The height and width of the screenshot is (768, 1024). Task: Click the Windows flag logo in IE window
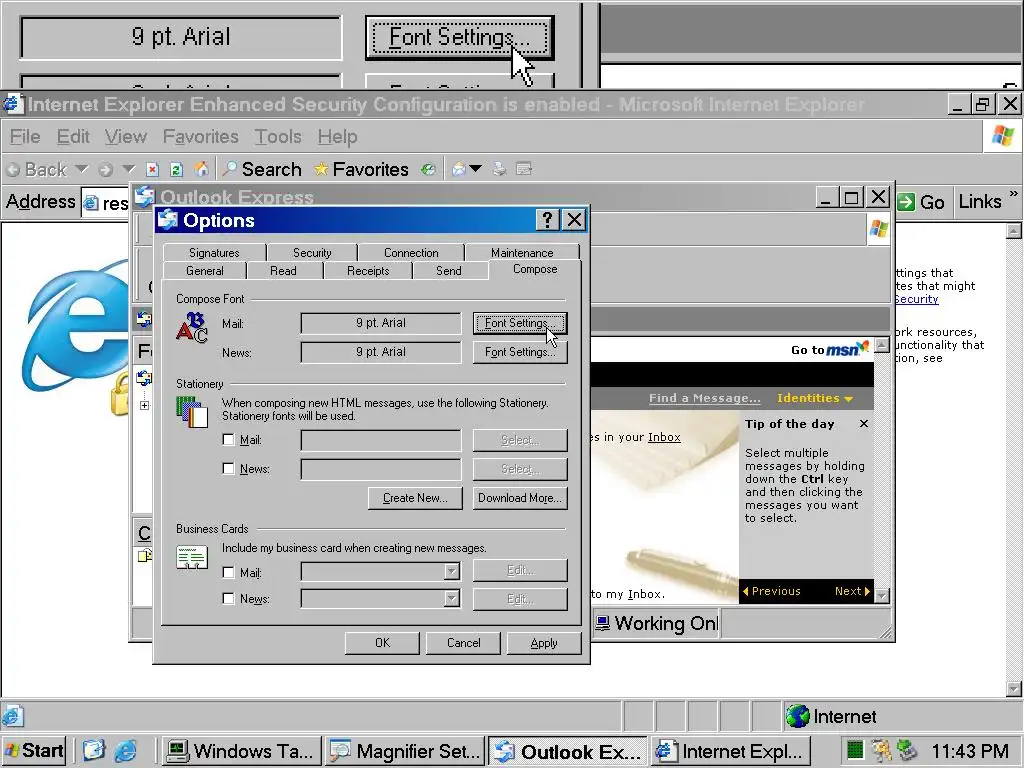[x=1003, y=136]
